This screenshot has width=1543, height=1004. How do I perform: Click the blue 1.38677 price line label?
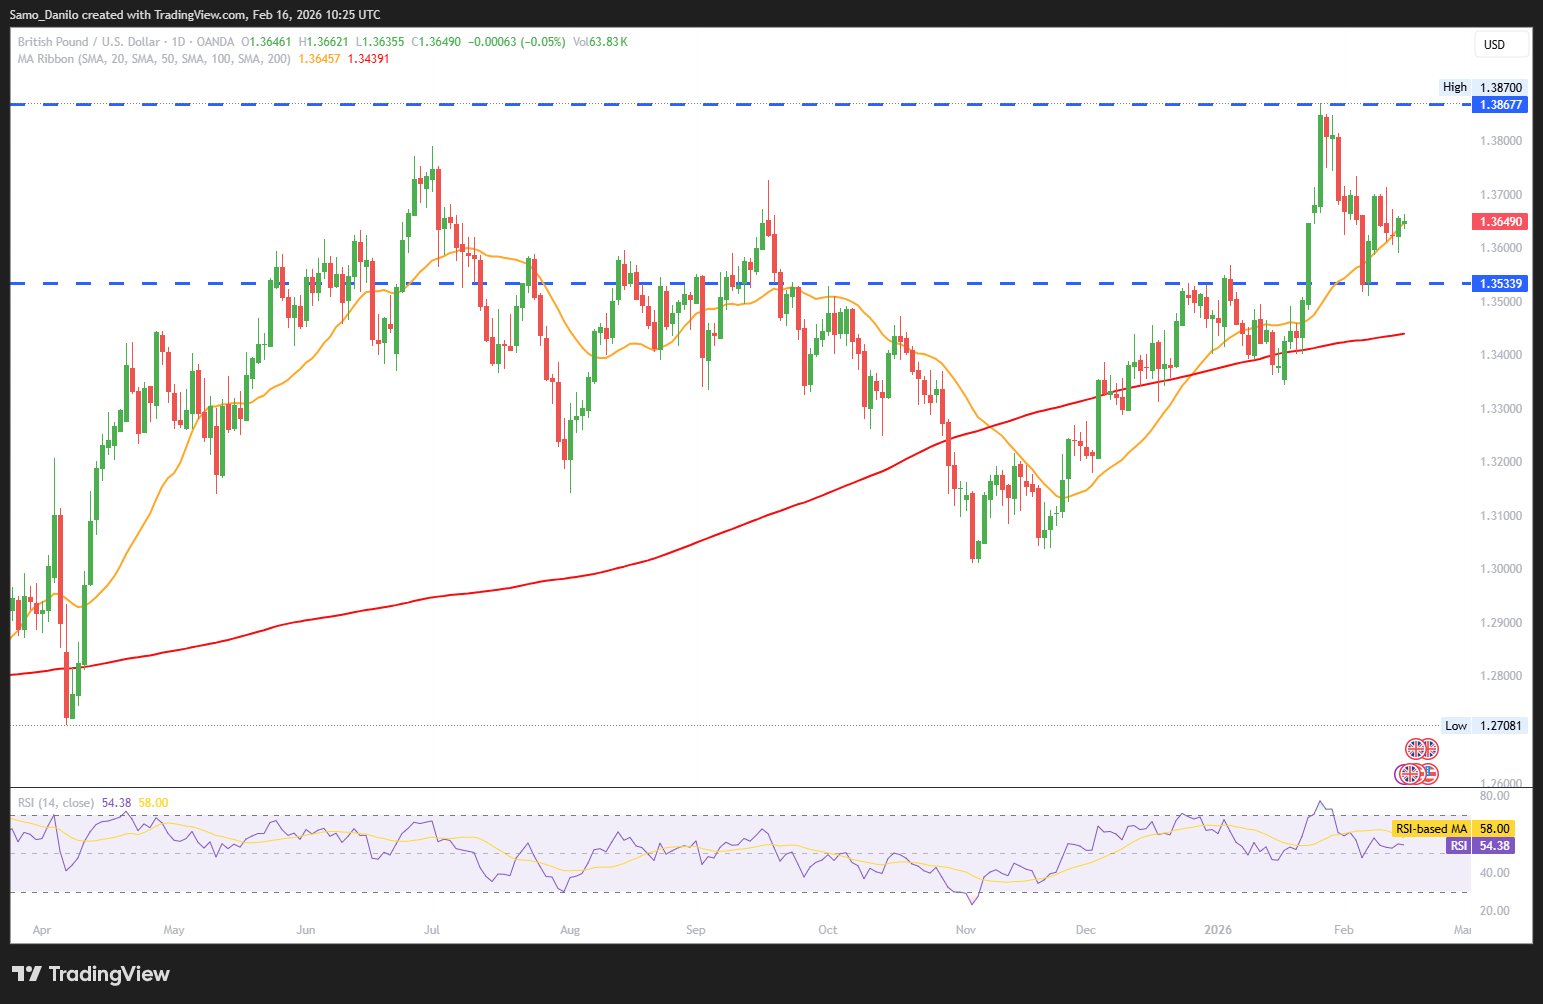(x=1500, y=105)
